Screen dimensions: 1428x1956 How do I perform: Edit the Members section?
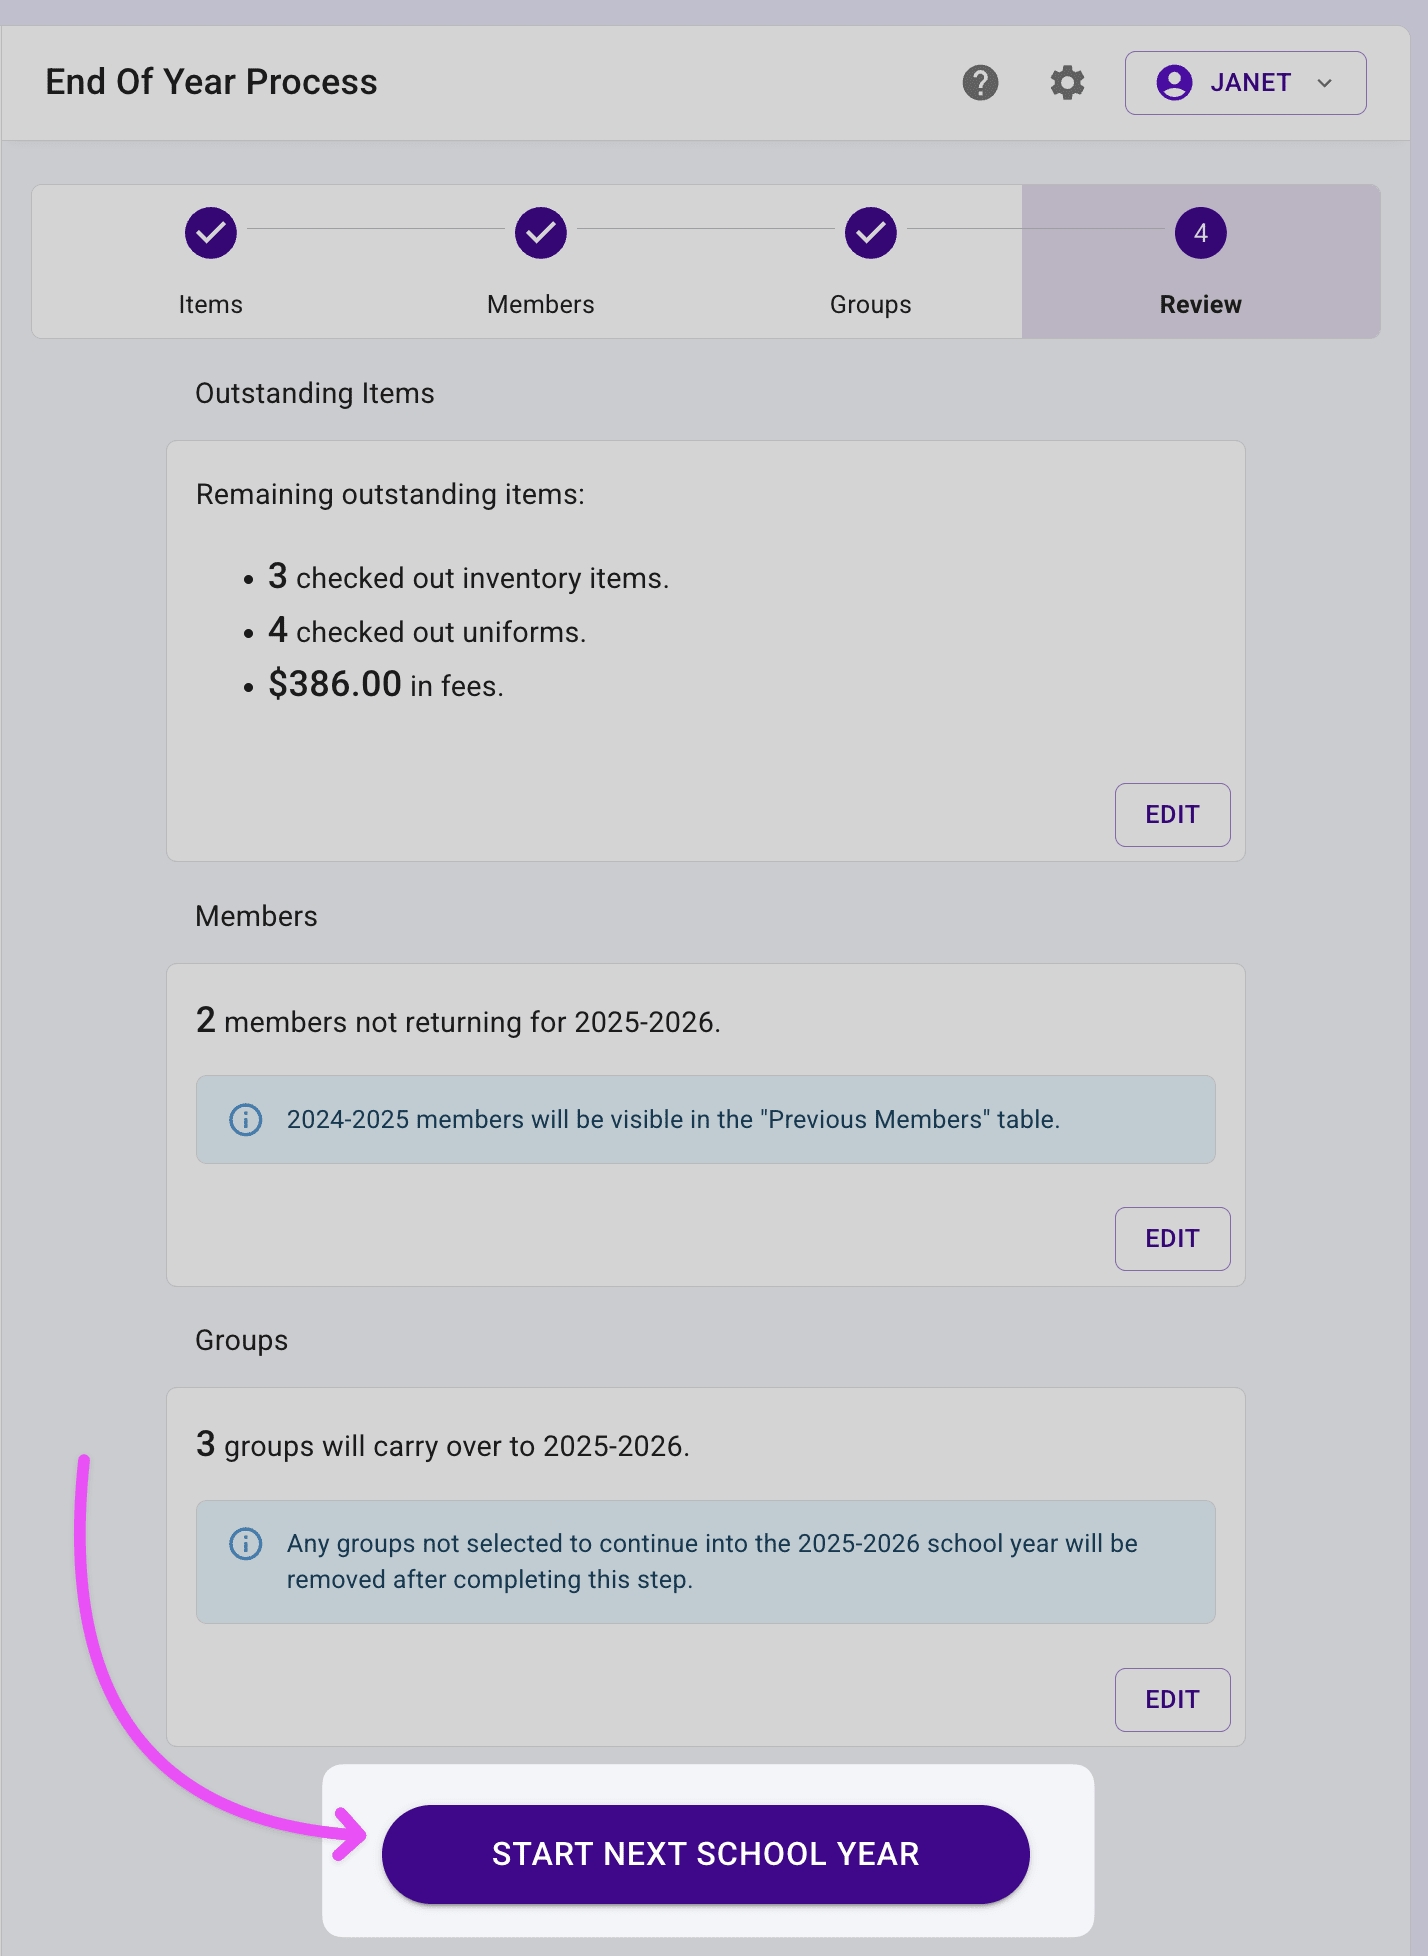click(1172, 1239)
